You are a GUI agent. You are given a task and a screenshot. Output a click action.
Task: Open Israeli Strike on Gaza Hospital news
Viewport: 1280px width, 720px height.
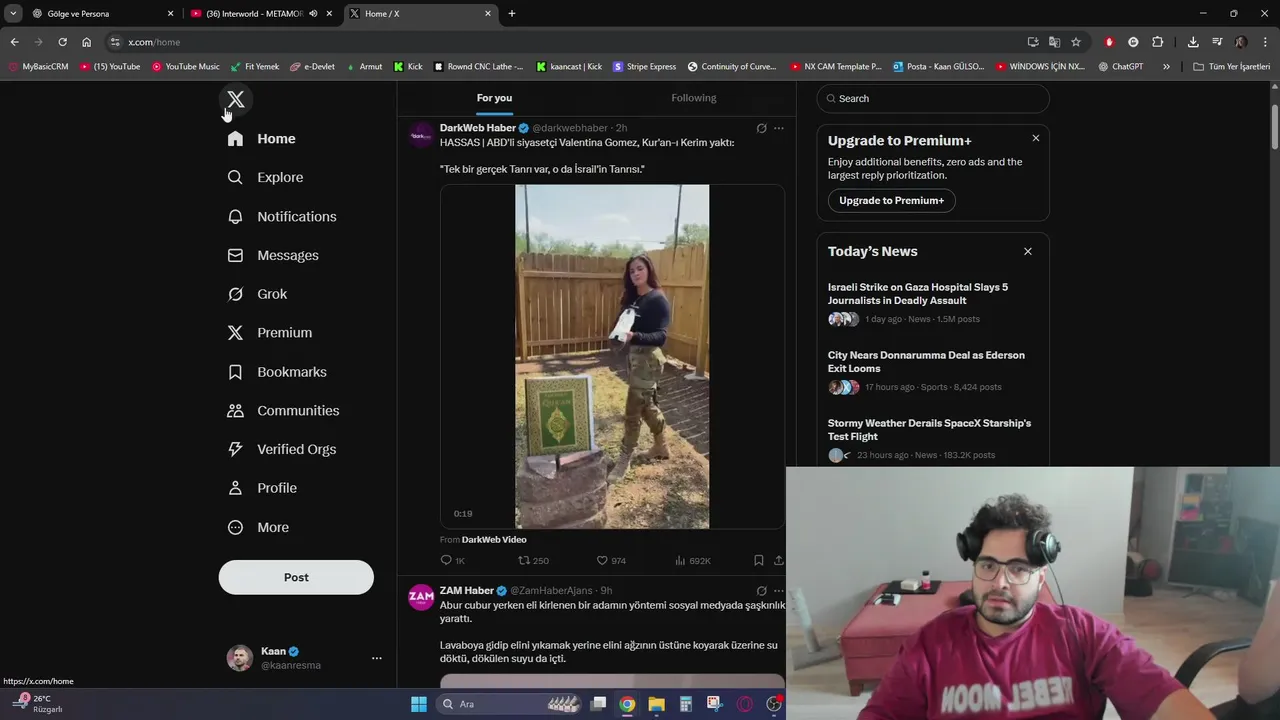pos(918,294)
